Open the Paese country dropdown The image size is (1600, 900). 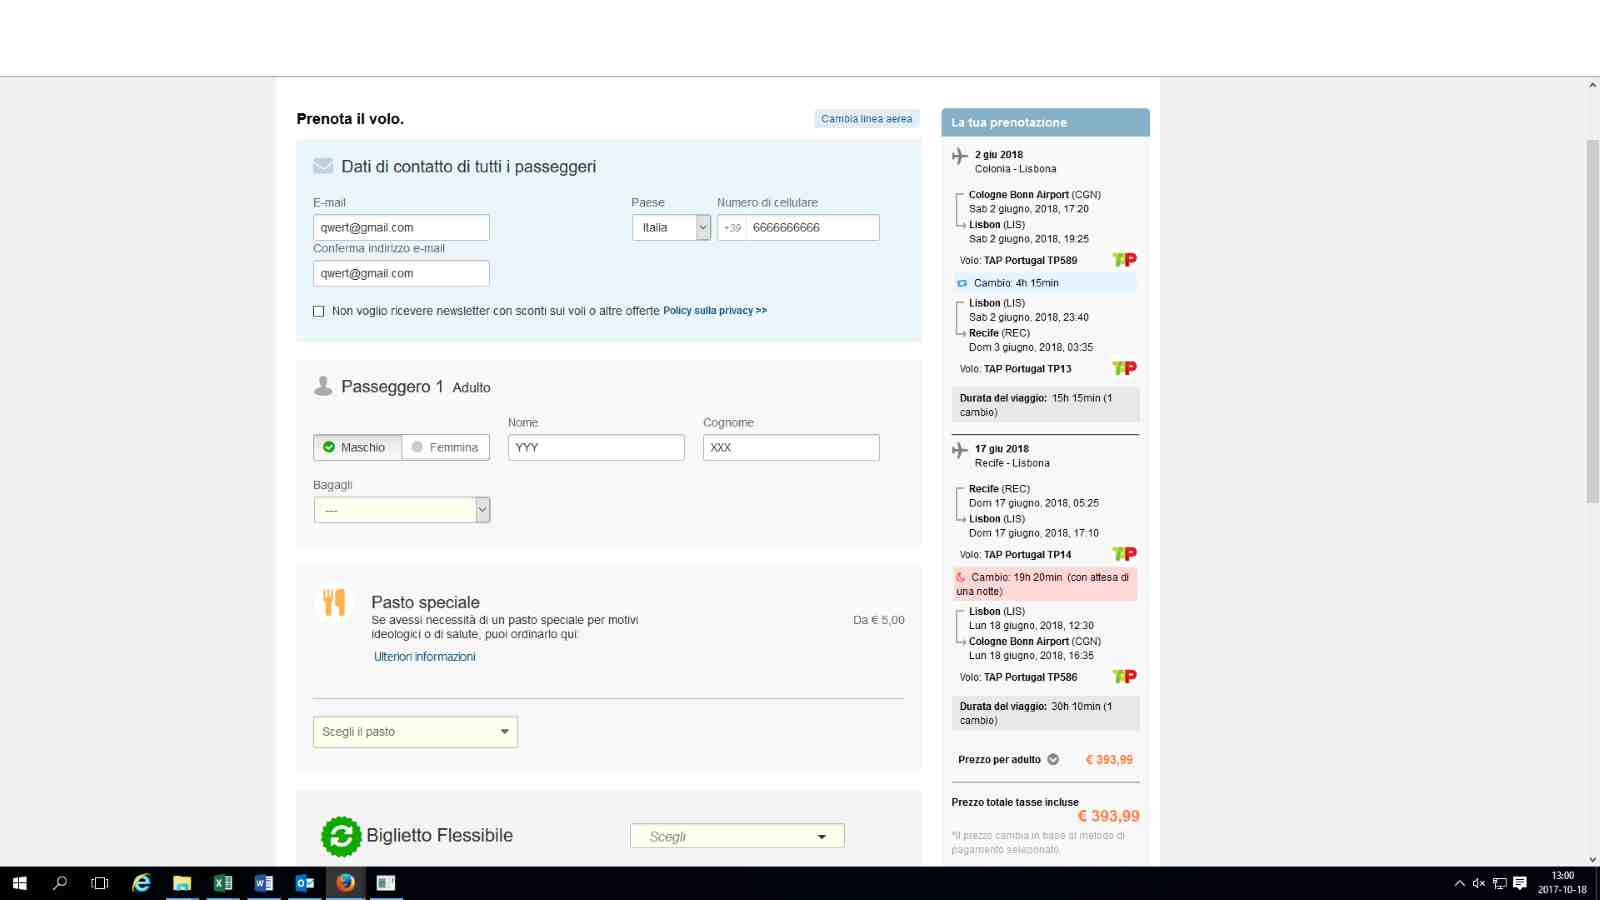(x=671, y=228)
